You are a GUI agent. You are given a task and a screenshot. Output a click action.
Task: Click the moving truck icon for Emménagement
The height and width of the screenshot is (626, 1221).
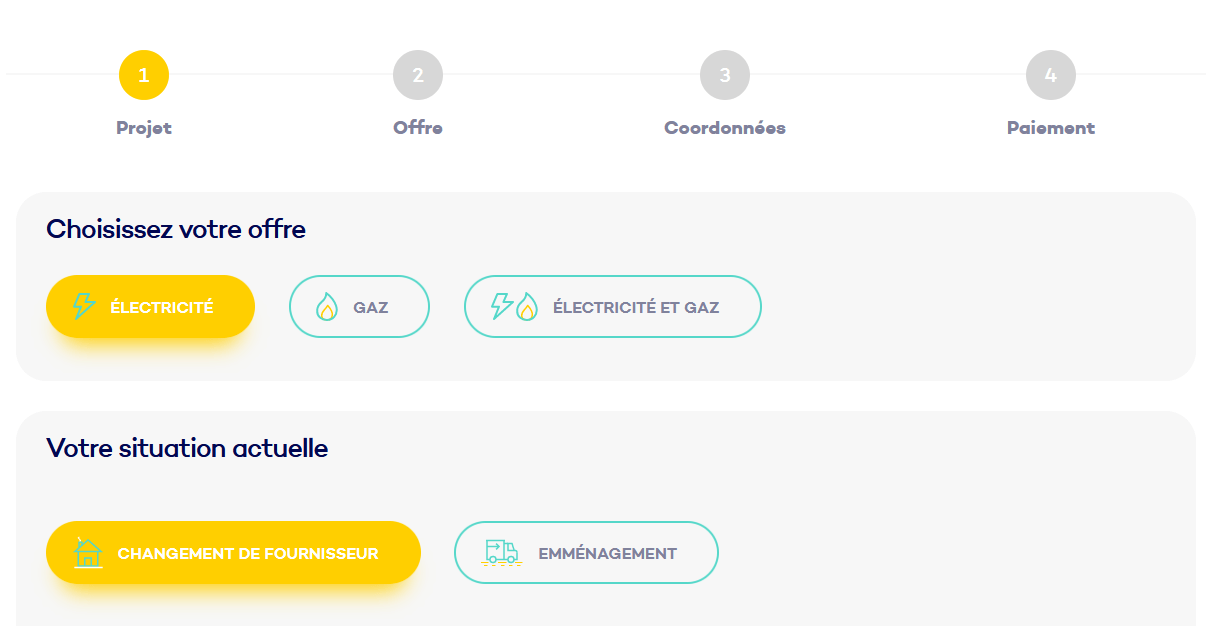[x=502, y=552]
